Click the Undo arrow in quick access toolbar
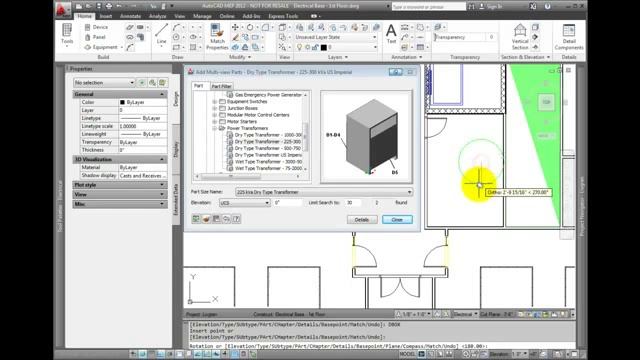 pyautogui.click(x=119, y=6)
